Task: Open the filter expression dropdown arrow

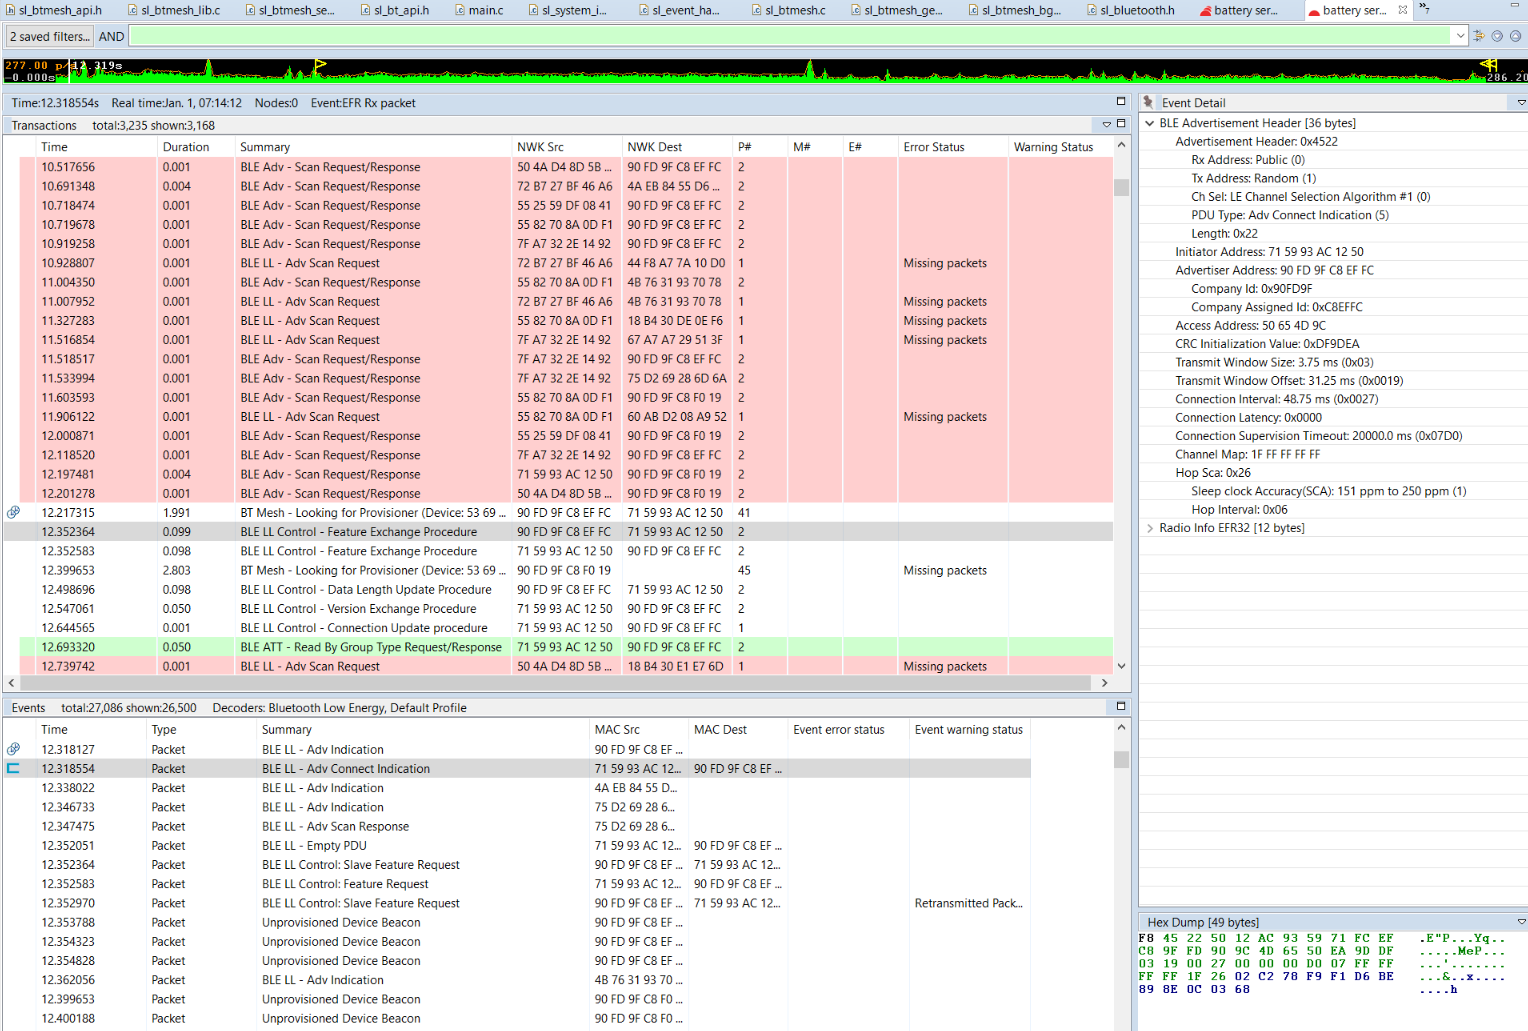Action: [1460, 36]
